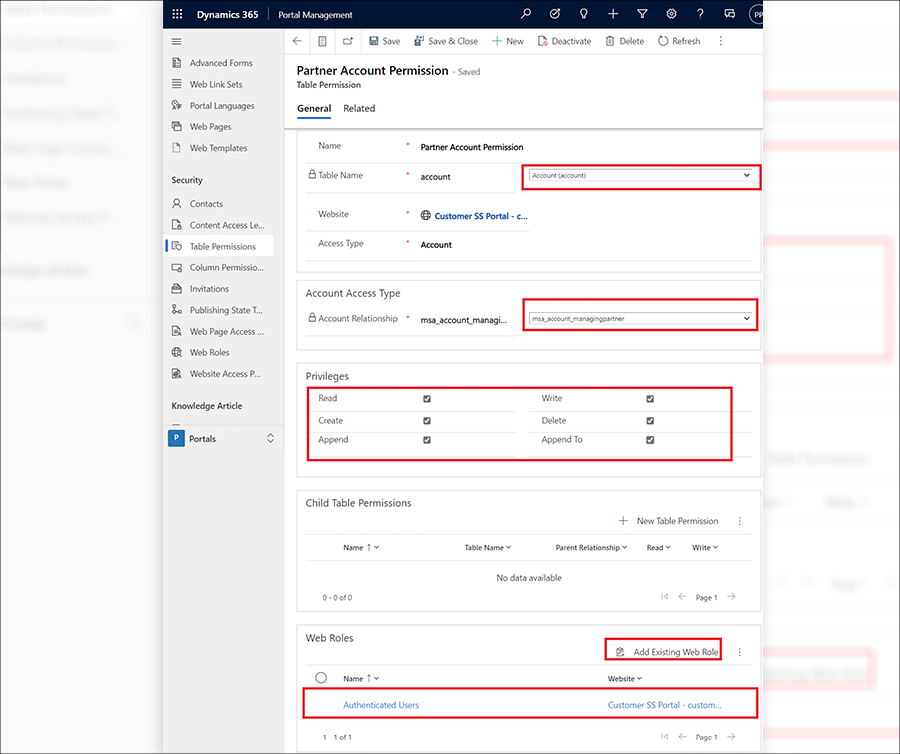
Task: Open the Account (account) table name dropdown
Action: pyautogui.click(x=641, y=176)
